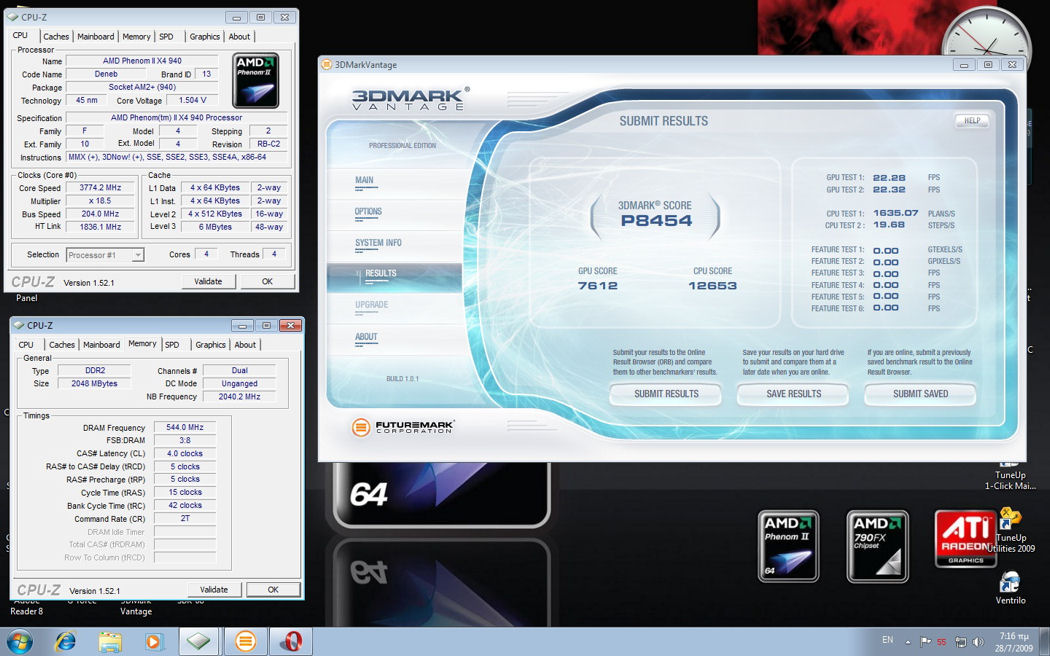Click the EN language indicator
Screen dimensions: 1050x656
tap(887, 641)
